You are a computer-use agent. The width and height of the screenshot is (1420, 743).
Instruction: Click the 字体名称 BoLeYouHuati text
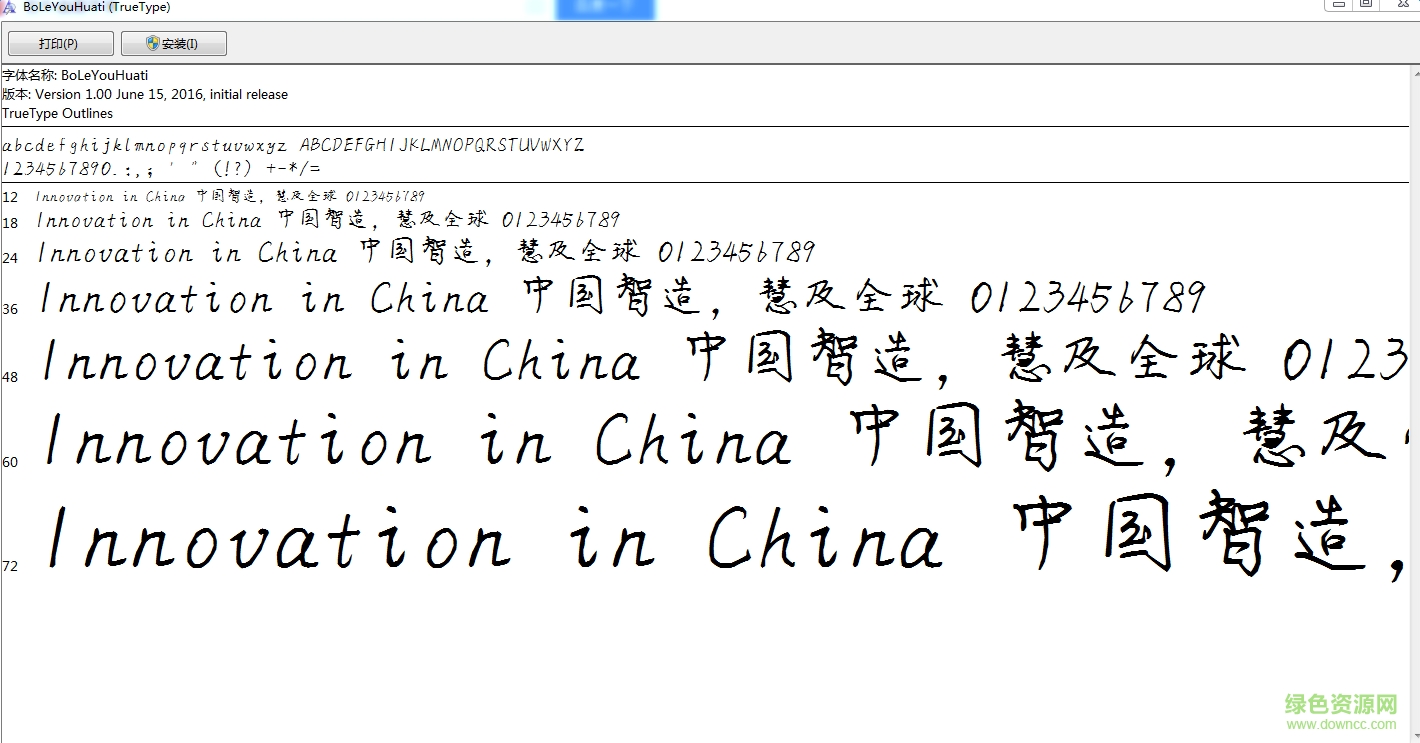click(75, 75)
